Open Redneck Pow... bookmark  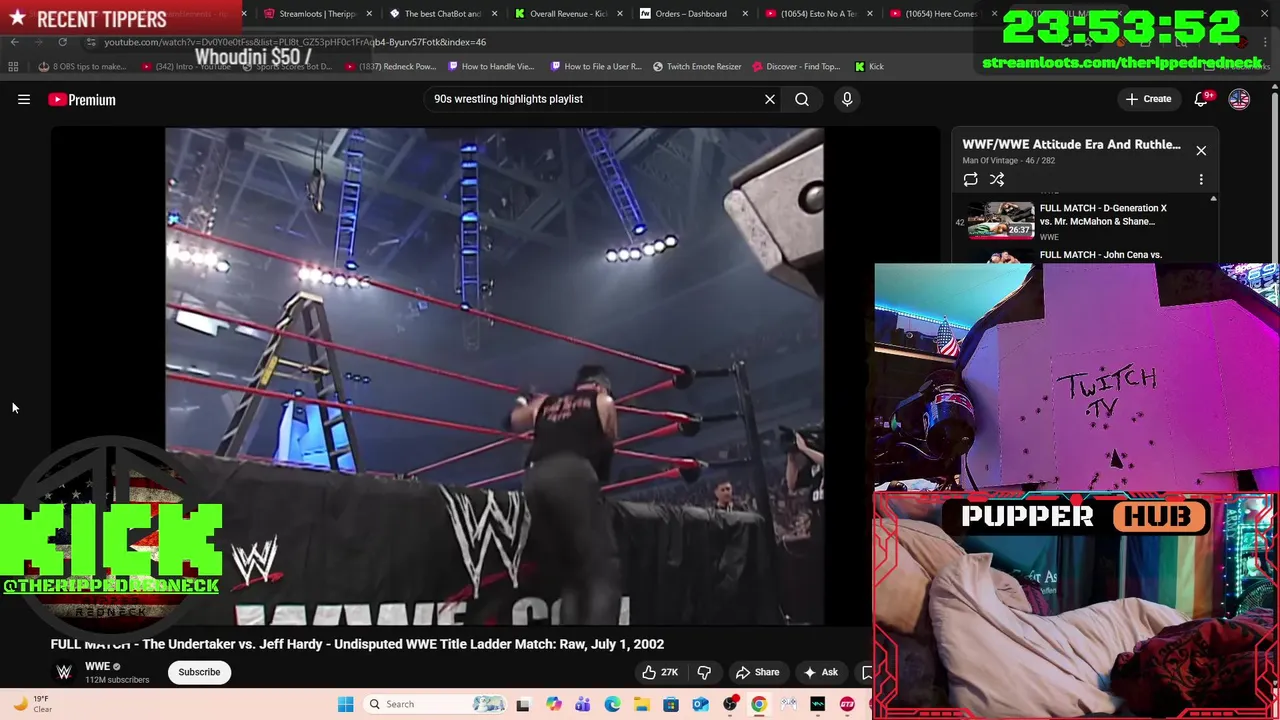390,67
